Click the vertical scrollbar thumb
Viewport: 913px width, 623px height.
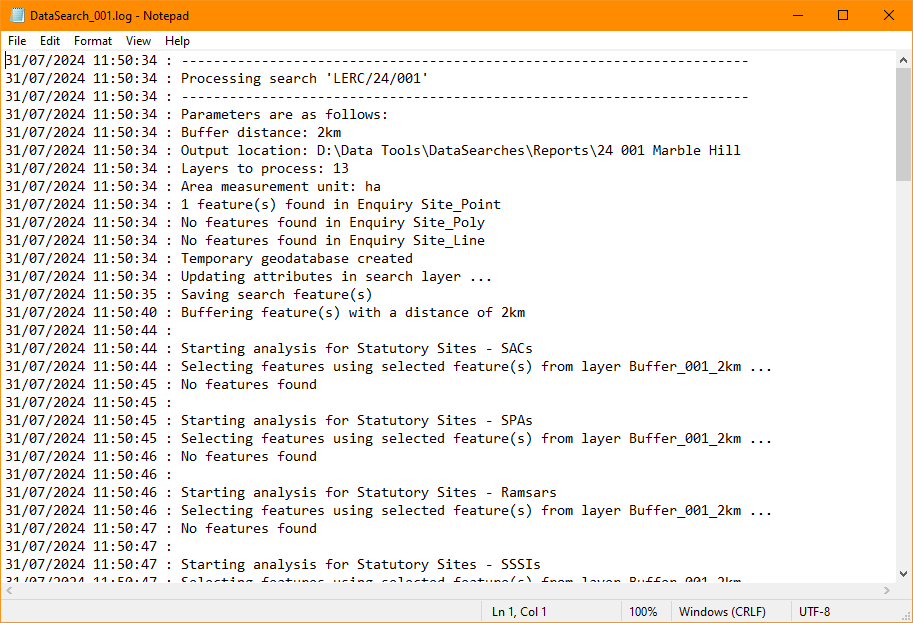tap(903, 125)
